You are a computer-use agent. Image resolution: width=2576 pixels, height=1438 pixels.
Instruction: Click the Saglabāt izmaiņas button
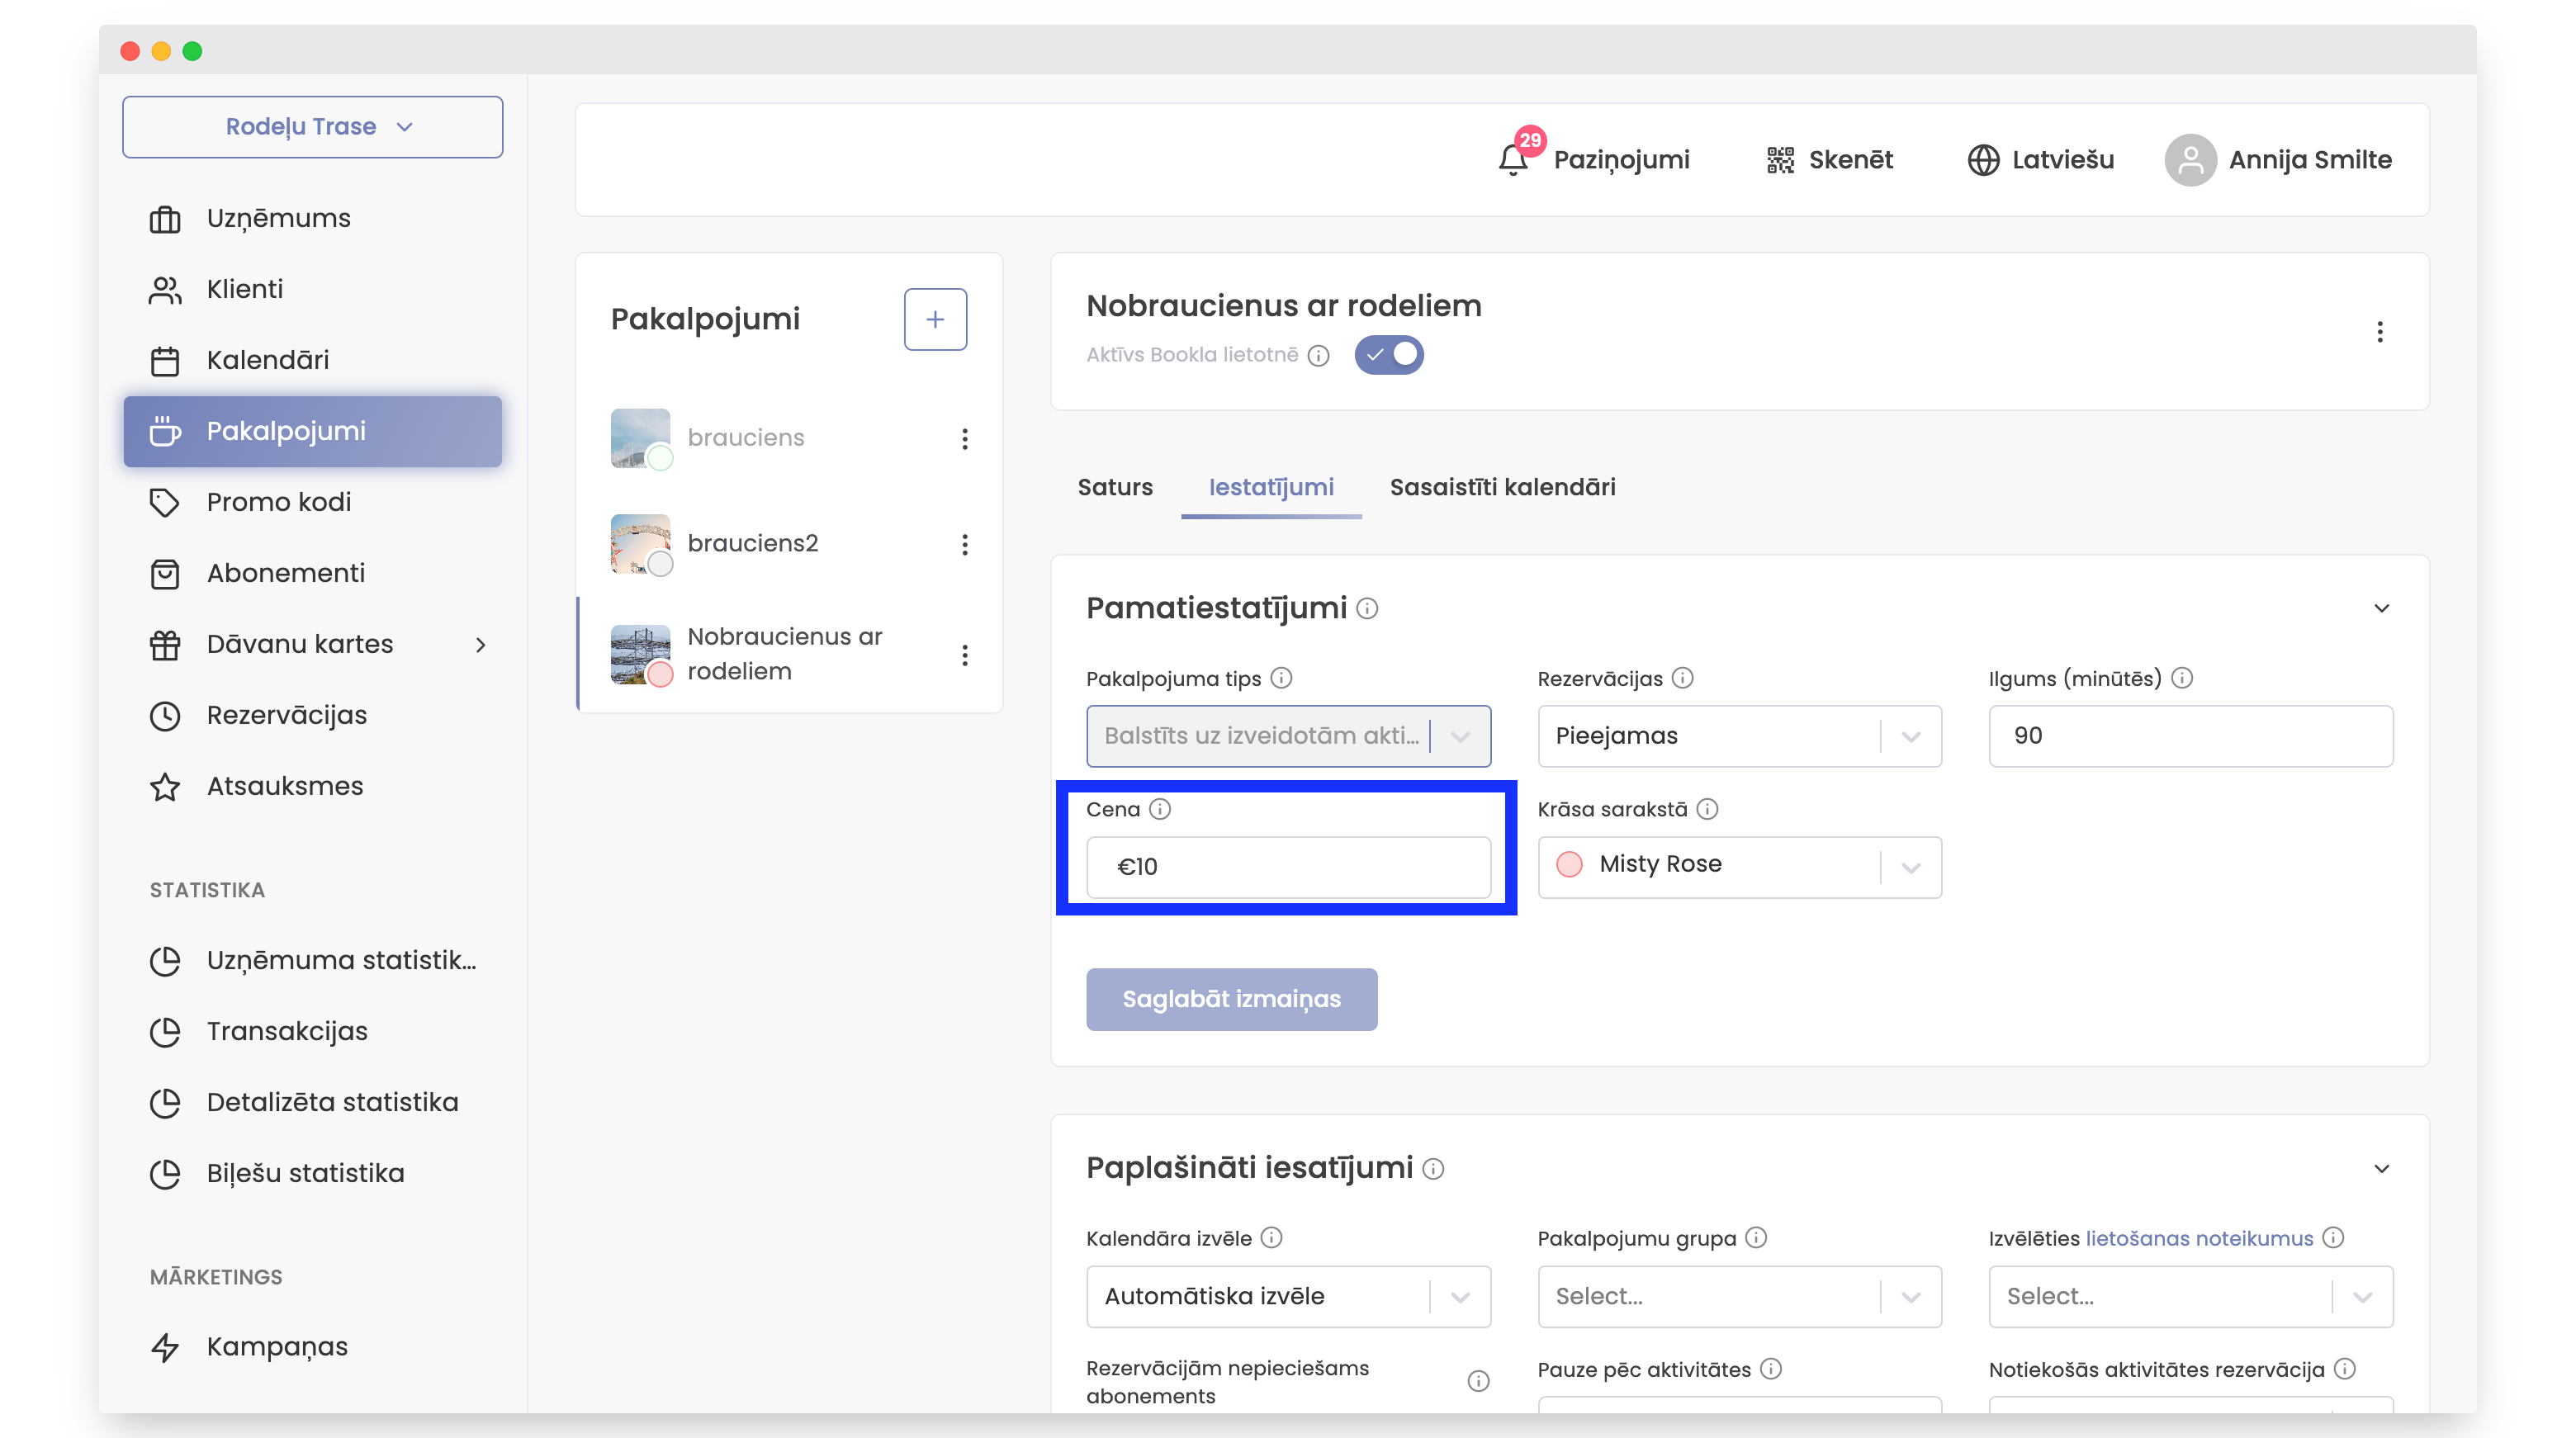1231,999
